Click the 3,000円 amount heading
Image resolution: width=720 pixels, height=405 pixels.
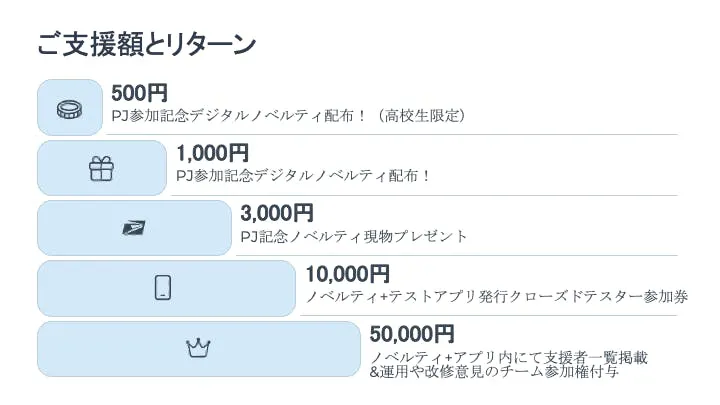277,213
